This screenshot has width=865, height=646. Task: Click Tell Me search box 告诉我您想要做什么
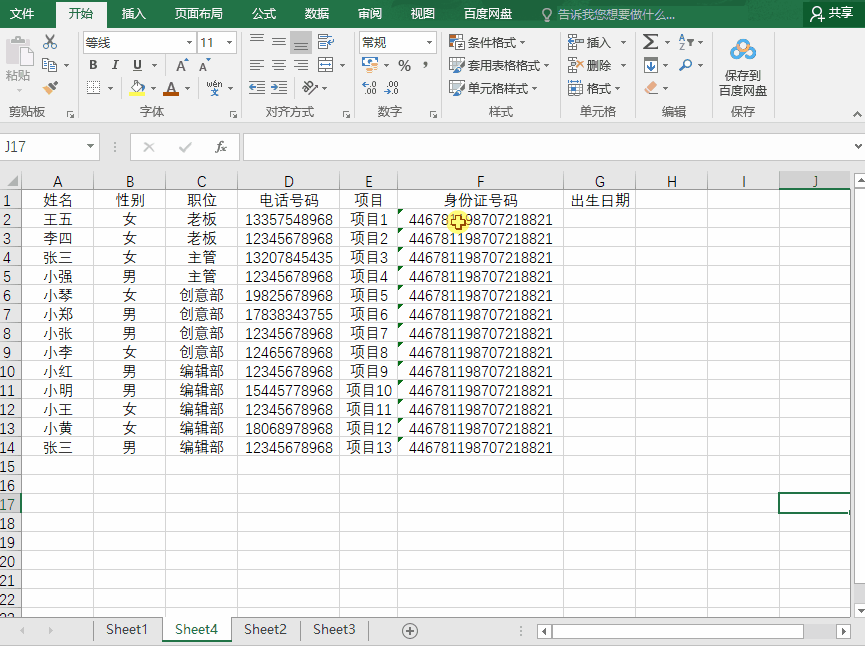(608, 14)
